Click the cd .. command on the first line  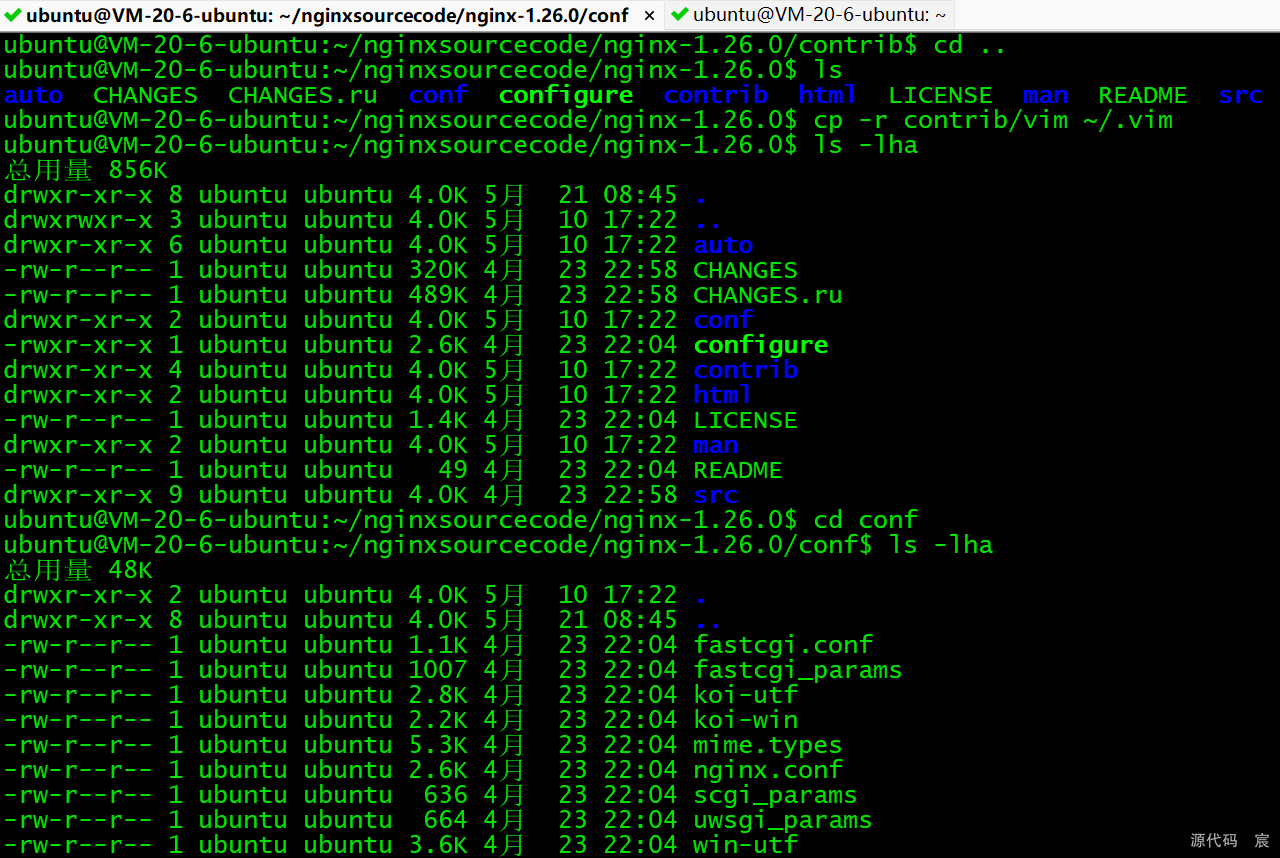pyautogui.click(x=970, y=45)
